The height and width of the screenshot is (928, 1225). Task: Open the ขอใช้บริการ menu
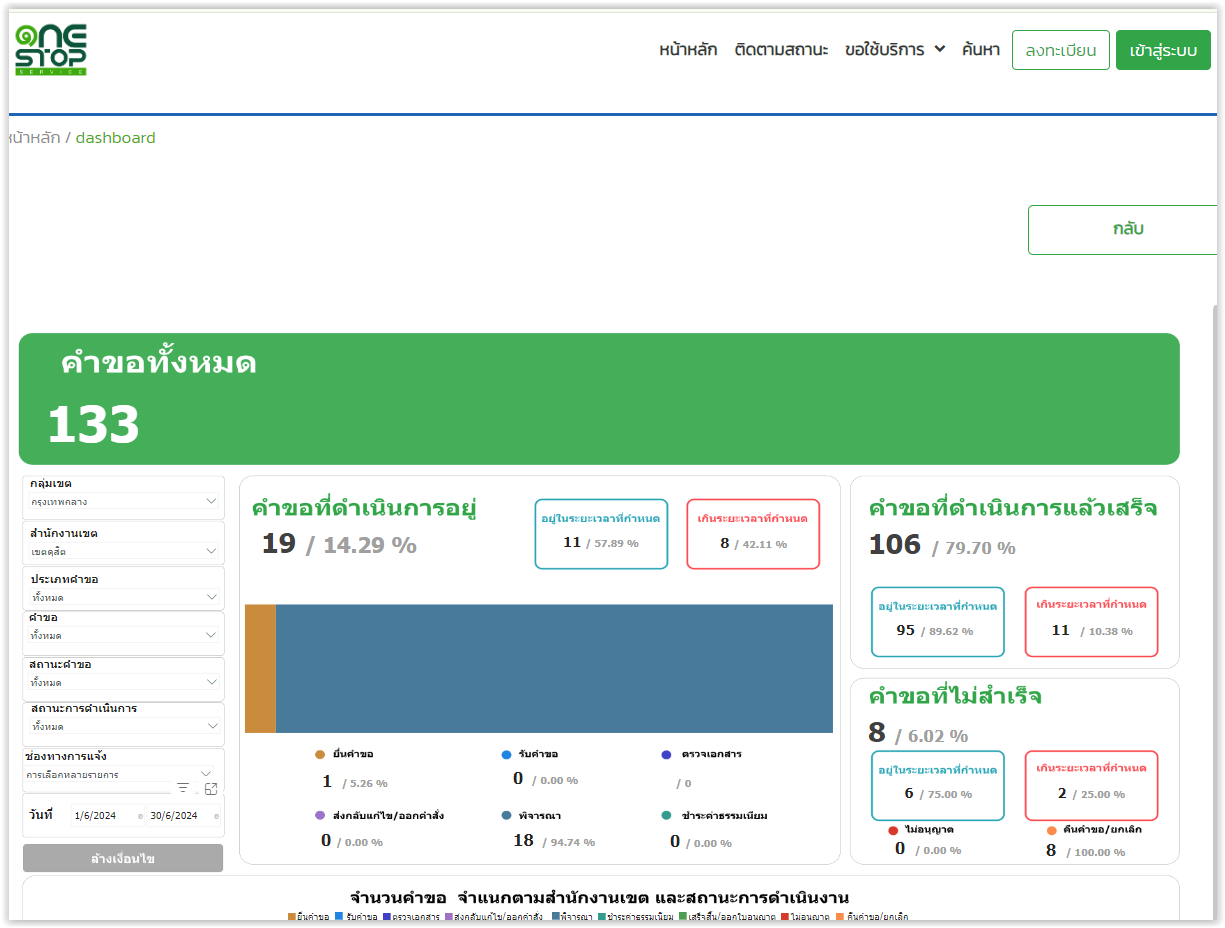(x=894, y=50)
